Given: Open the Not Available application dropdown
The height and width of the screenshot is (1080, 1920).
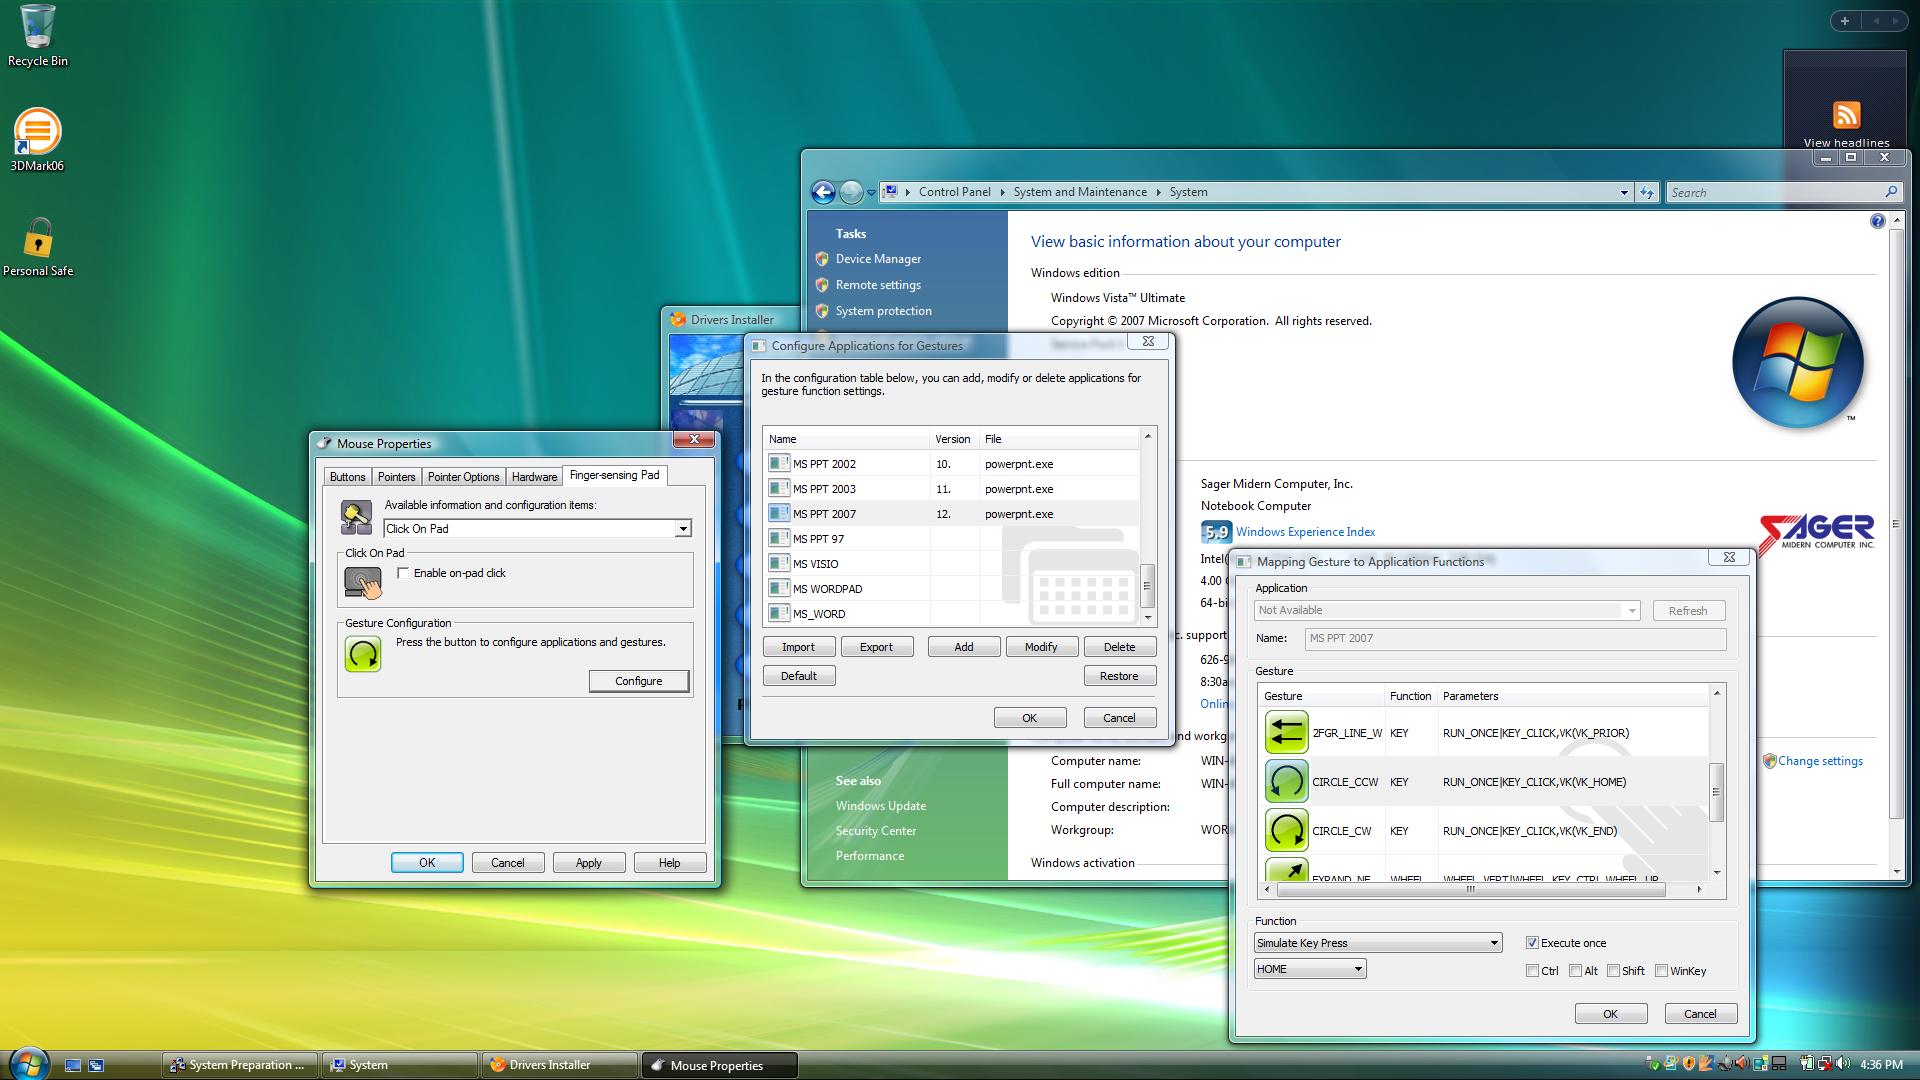Looking at the screenshot, I should (1447, 610).
